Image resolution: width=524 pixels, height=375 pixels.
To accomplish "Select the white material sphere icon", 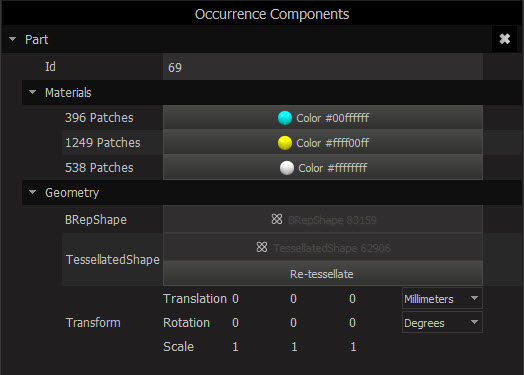I will [287, 168].
